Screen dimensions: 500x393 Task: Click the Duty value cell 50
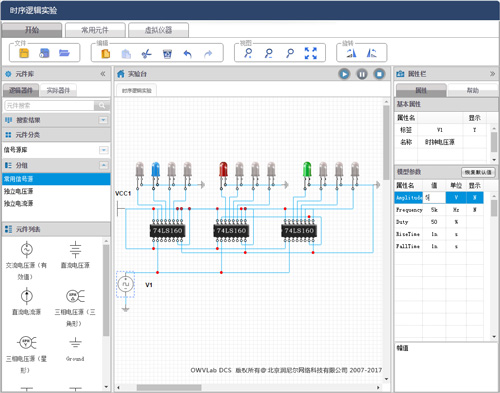(x=434, y=222)
